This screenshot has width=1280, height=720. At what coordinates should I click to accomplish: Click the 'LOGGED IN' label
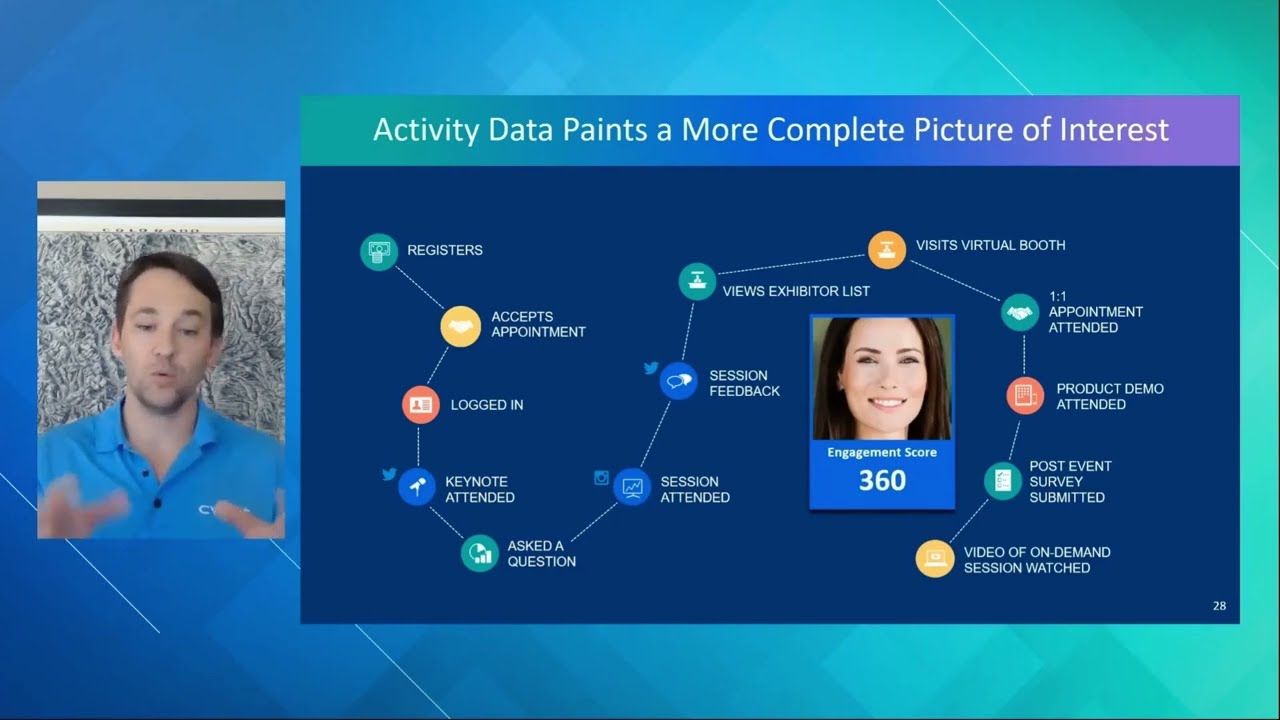point(487,405)
